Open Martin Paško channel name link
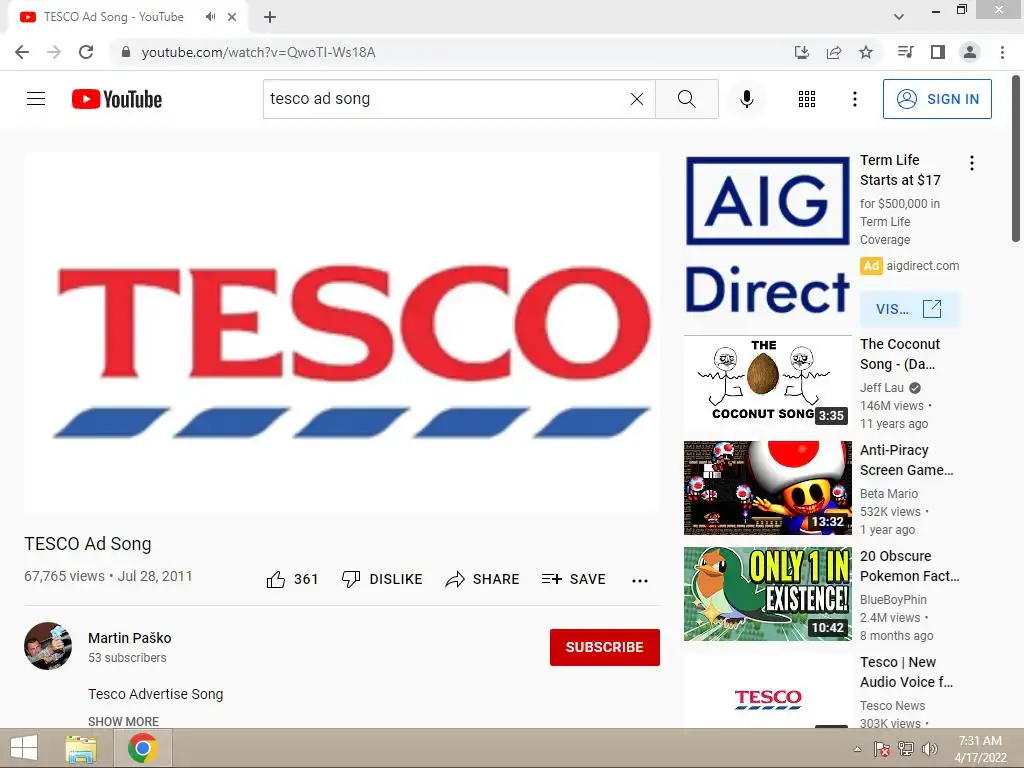 [x=129, y=638]
